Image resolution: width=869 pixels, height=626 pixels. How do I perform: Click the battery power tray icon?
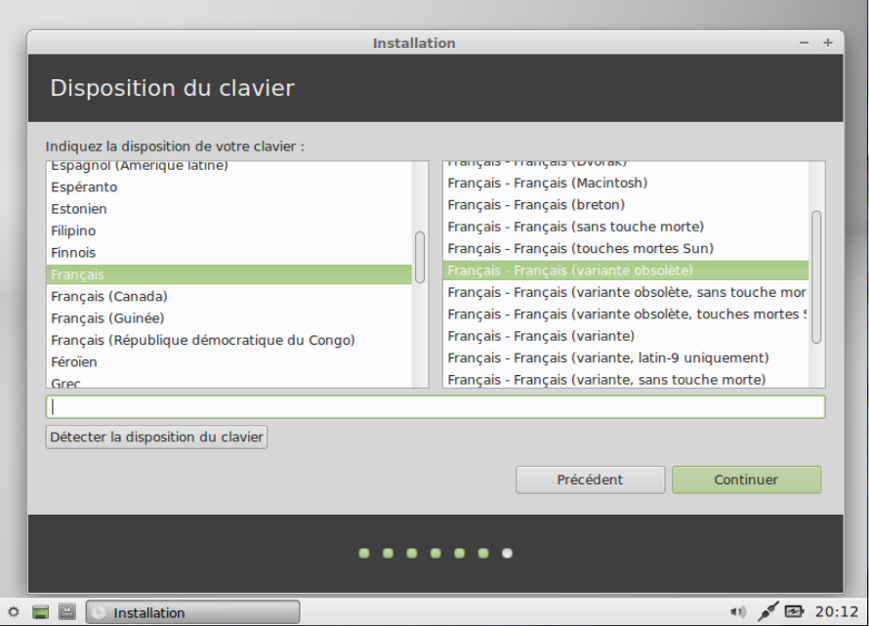coord(794,612)
